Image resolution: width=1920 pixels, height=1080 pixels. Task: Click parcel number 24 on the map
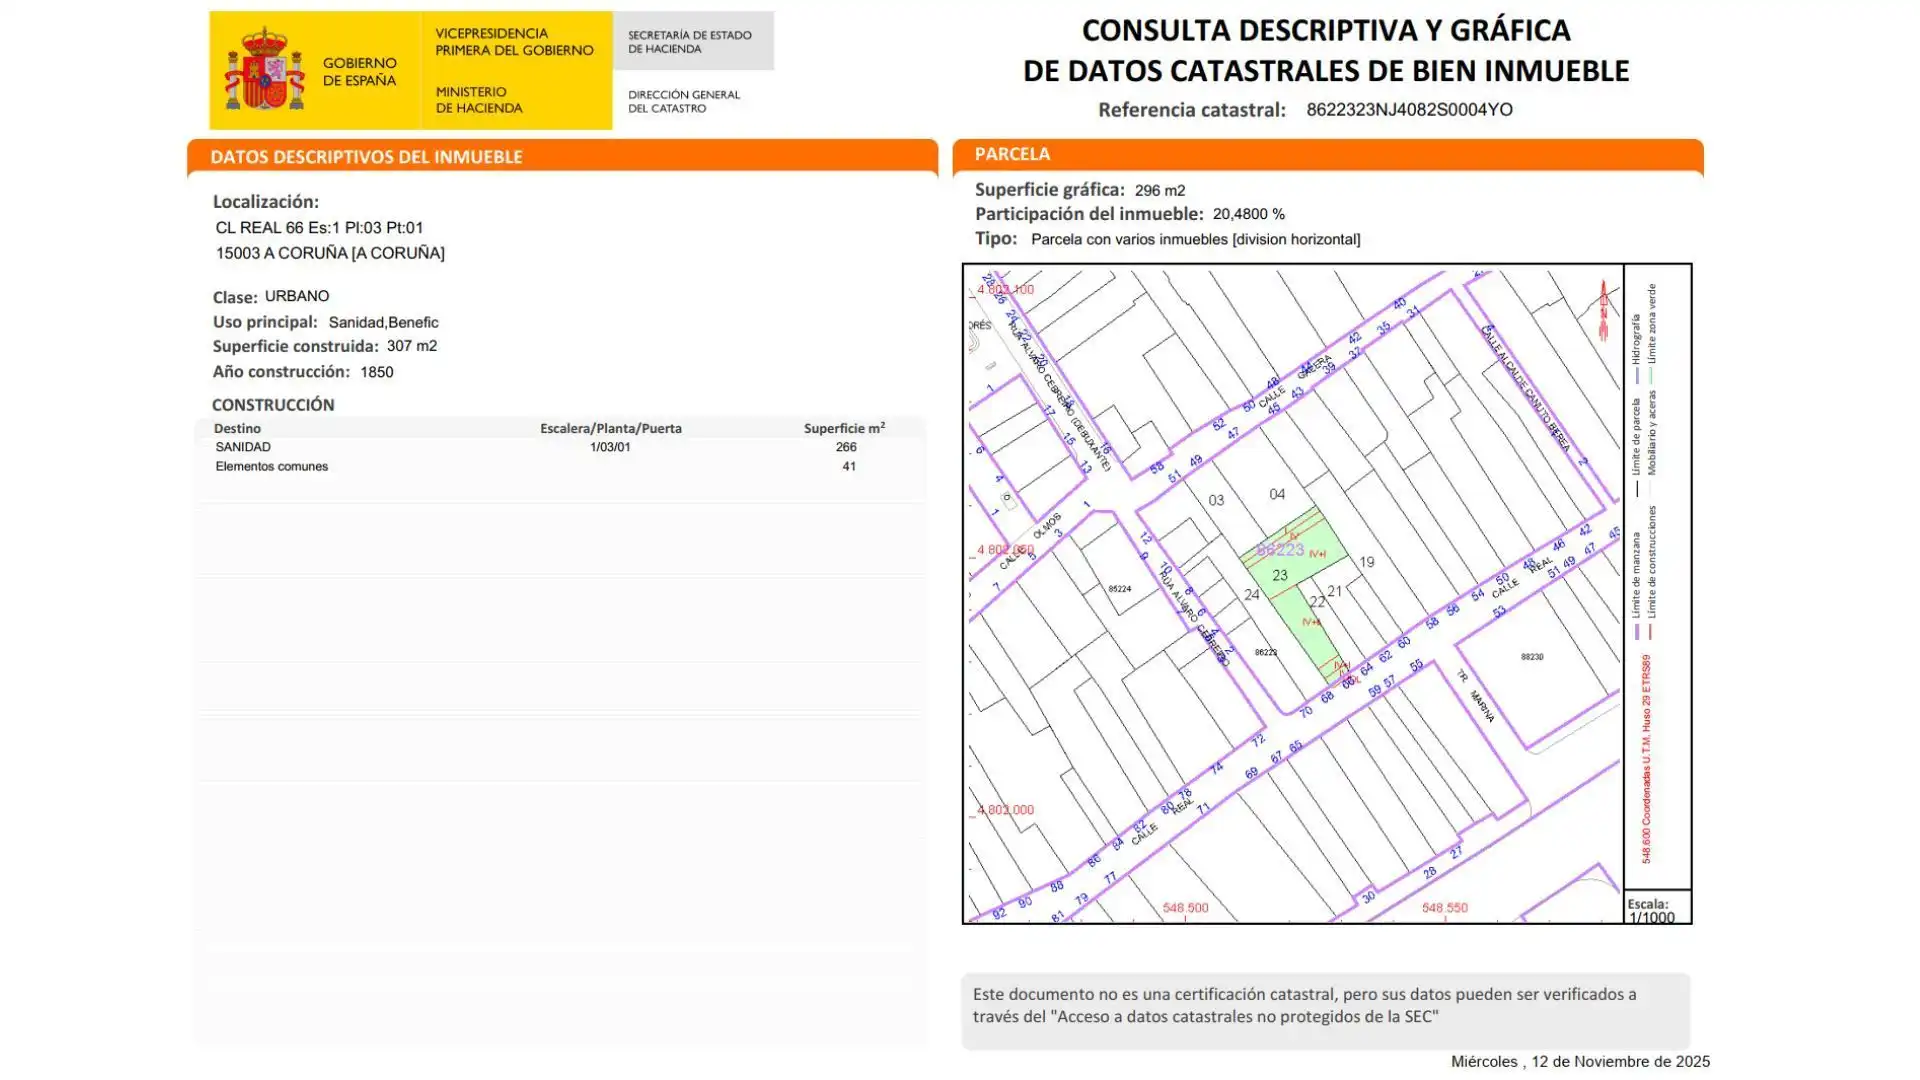click(1252, 595)
